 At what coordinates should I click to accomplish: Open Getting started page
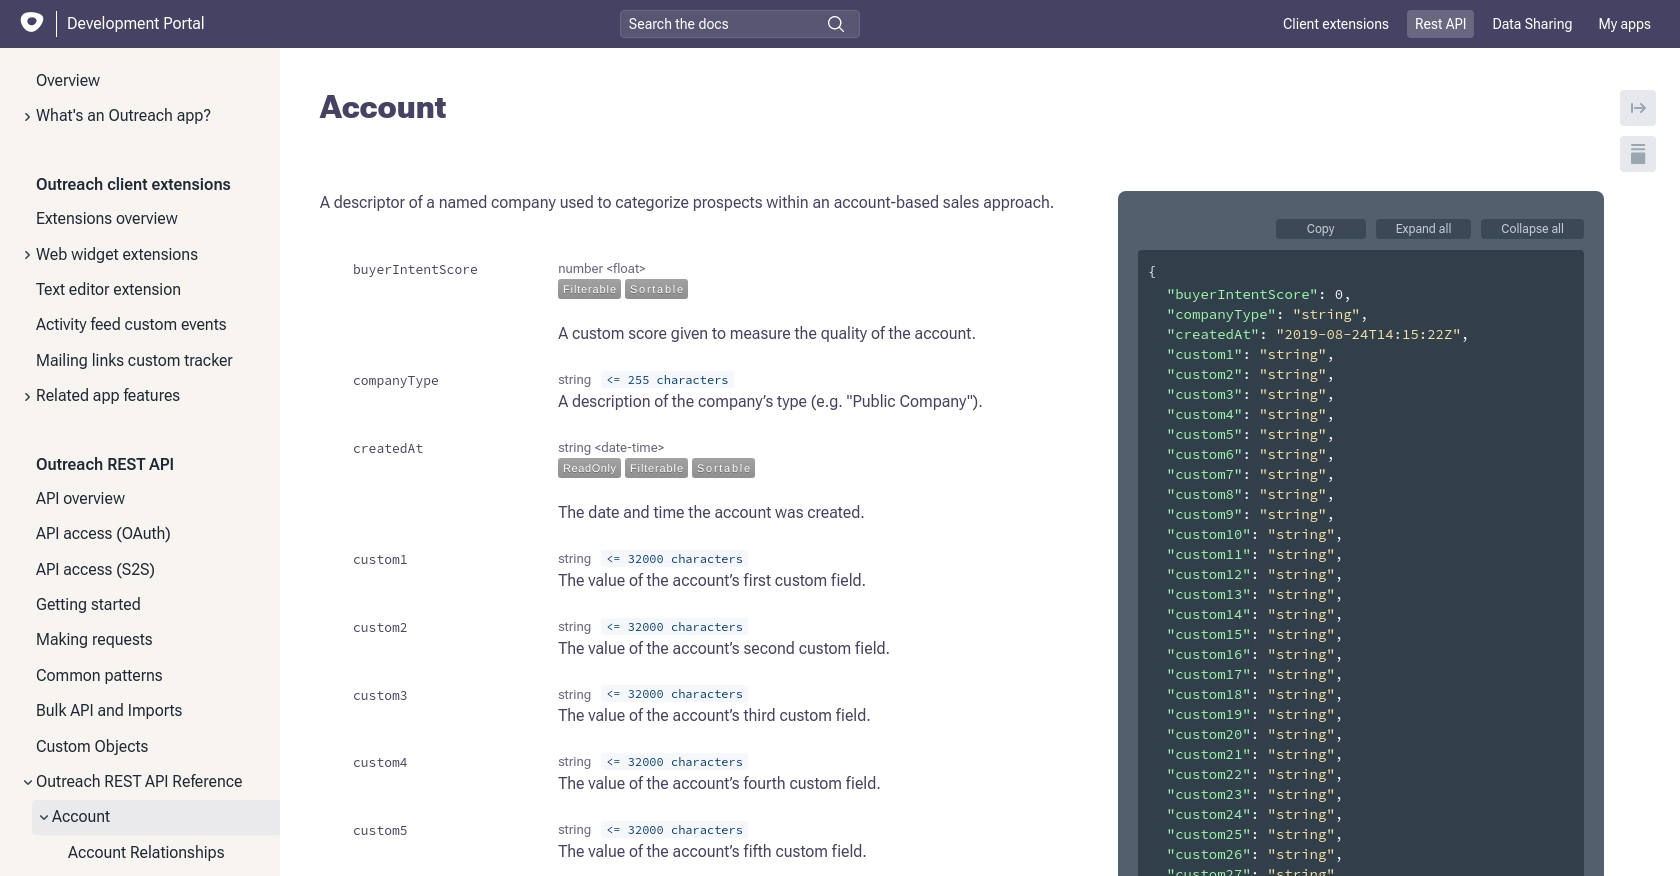(88, 604)
